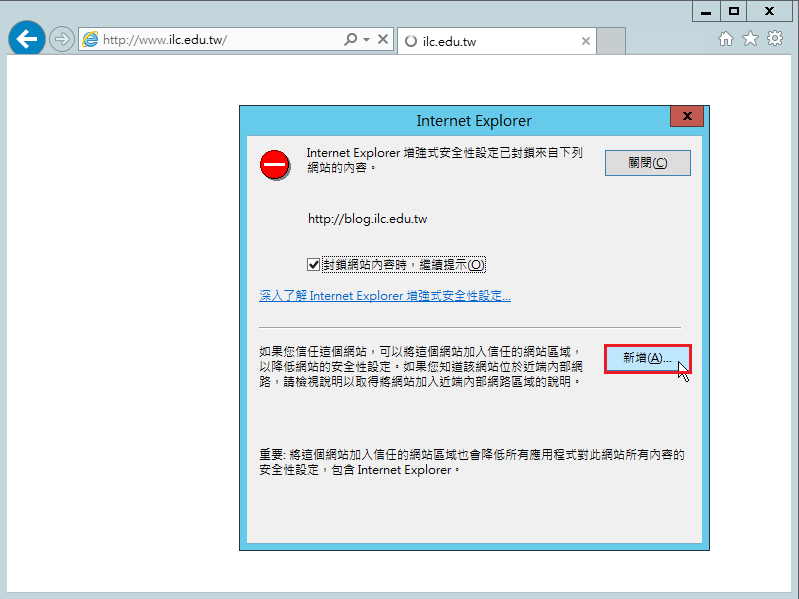This screenshot has height=599, width=799.
Task: Open the address bar autocomplete dropdown arrow
Action: tap(366, 39)
